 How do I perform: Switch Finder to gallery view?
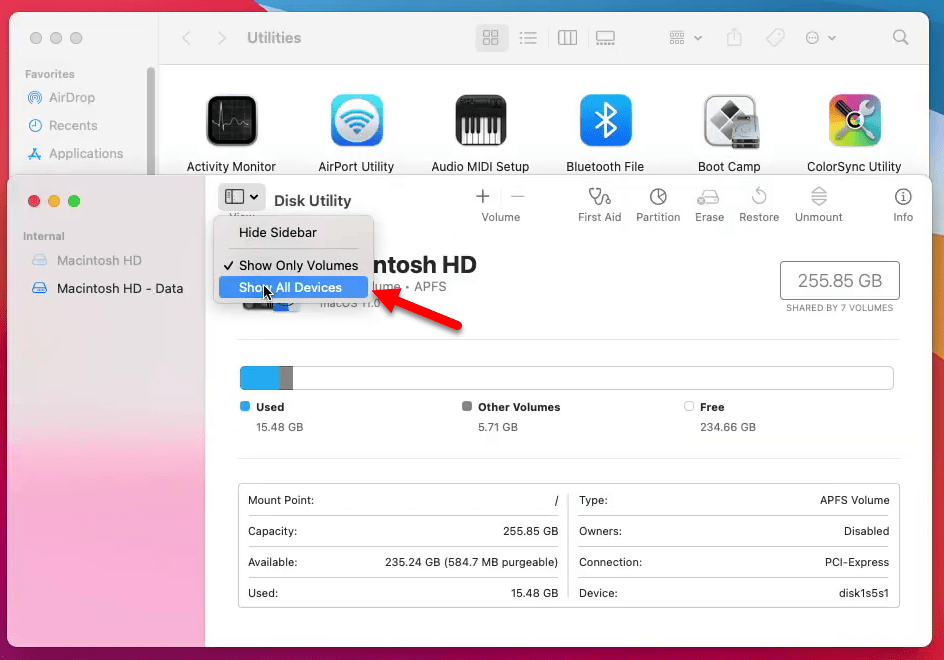tap(605, 38)
